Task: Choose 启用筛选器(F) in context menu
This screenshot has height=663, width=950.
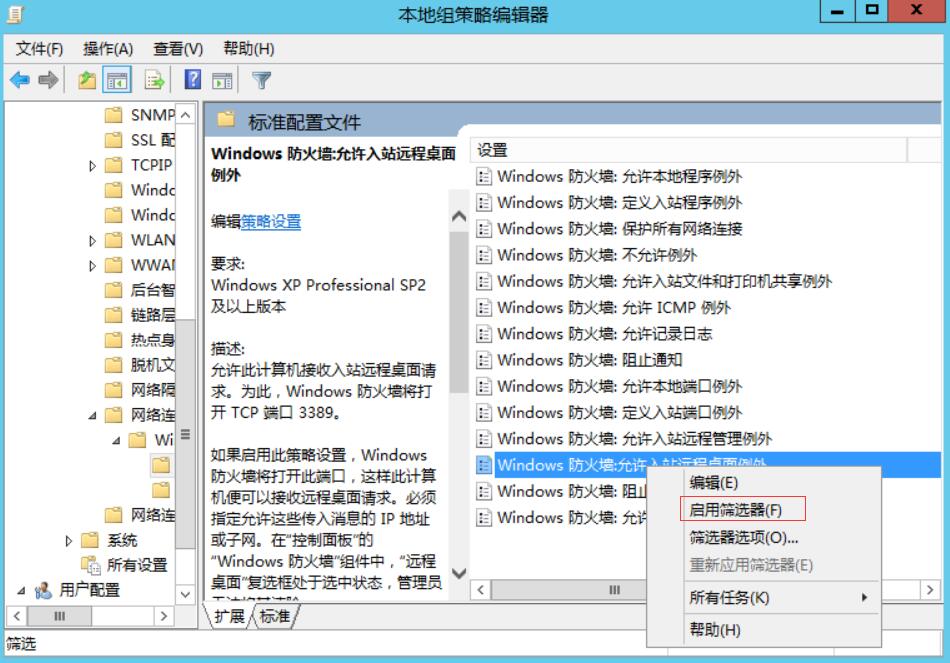Action: point(763,510)
